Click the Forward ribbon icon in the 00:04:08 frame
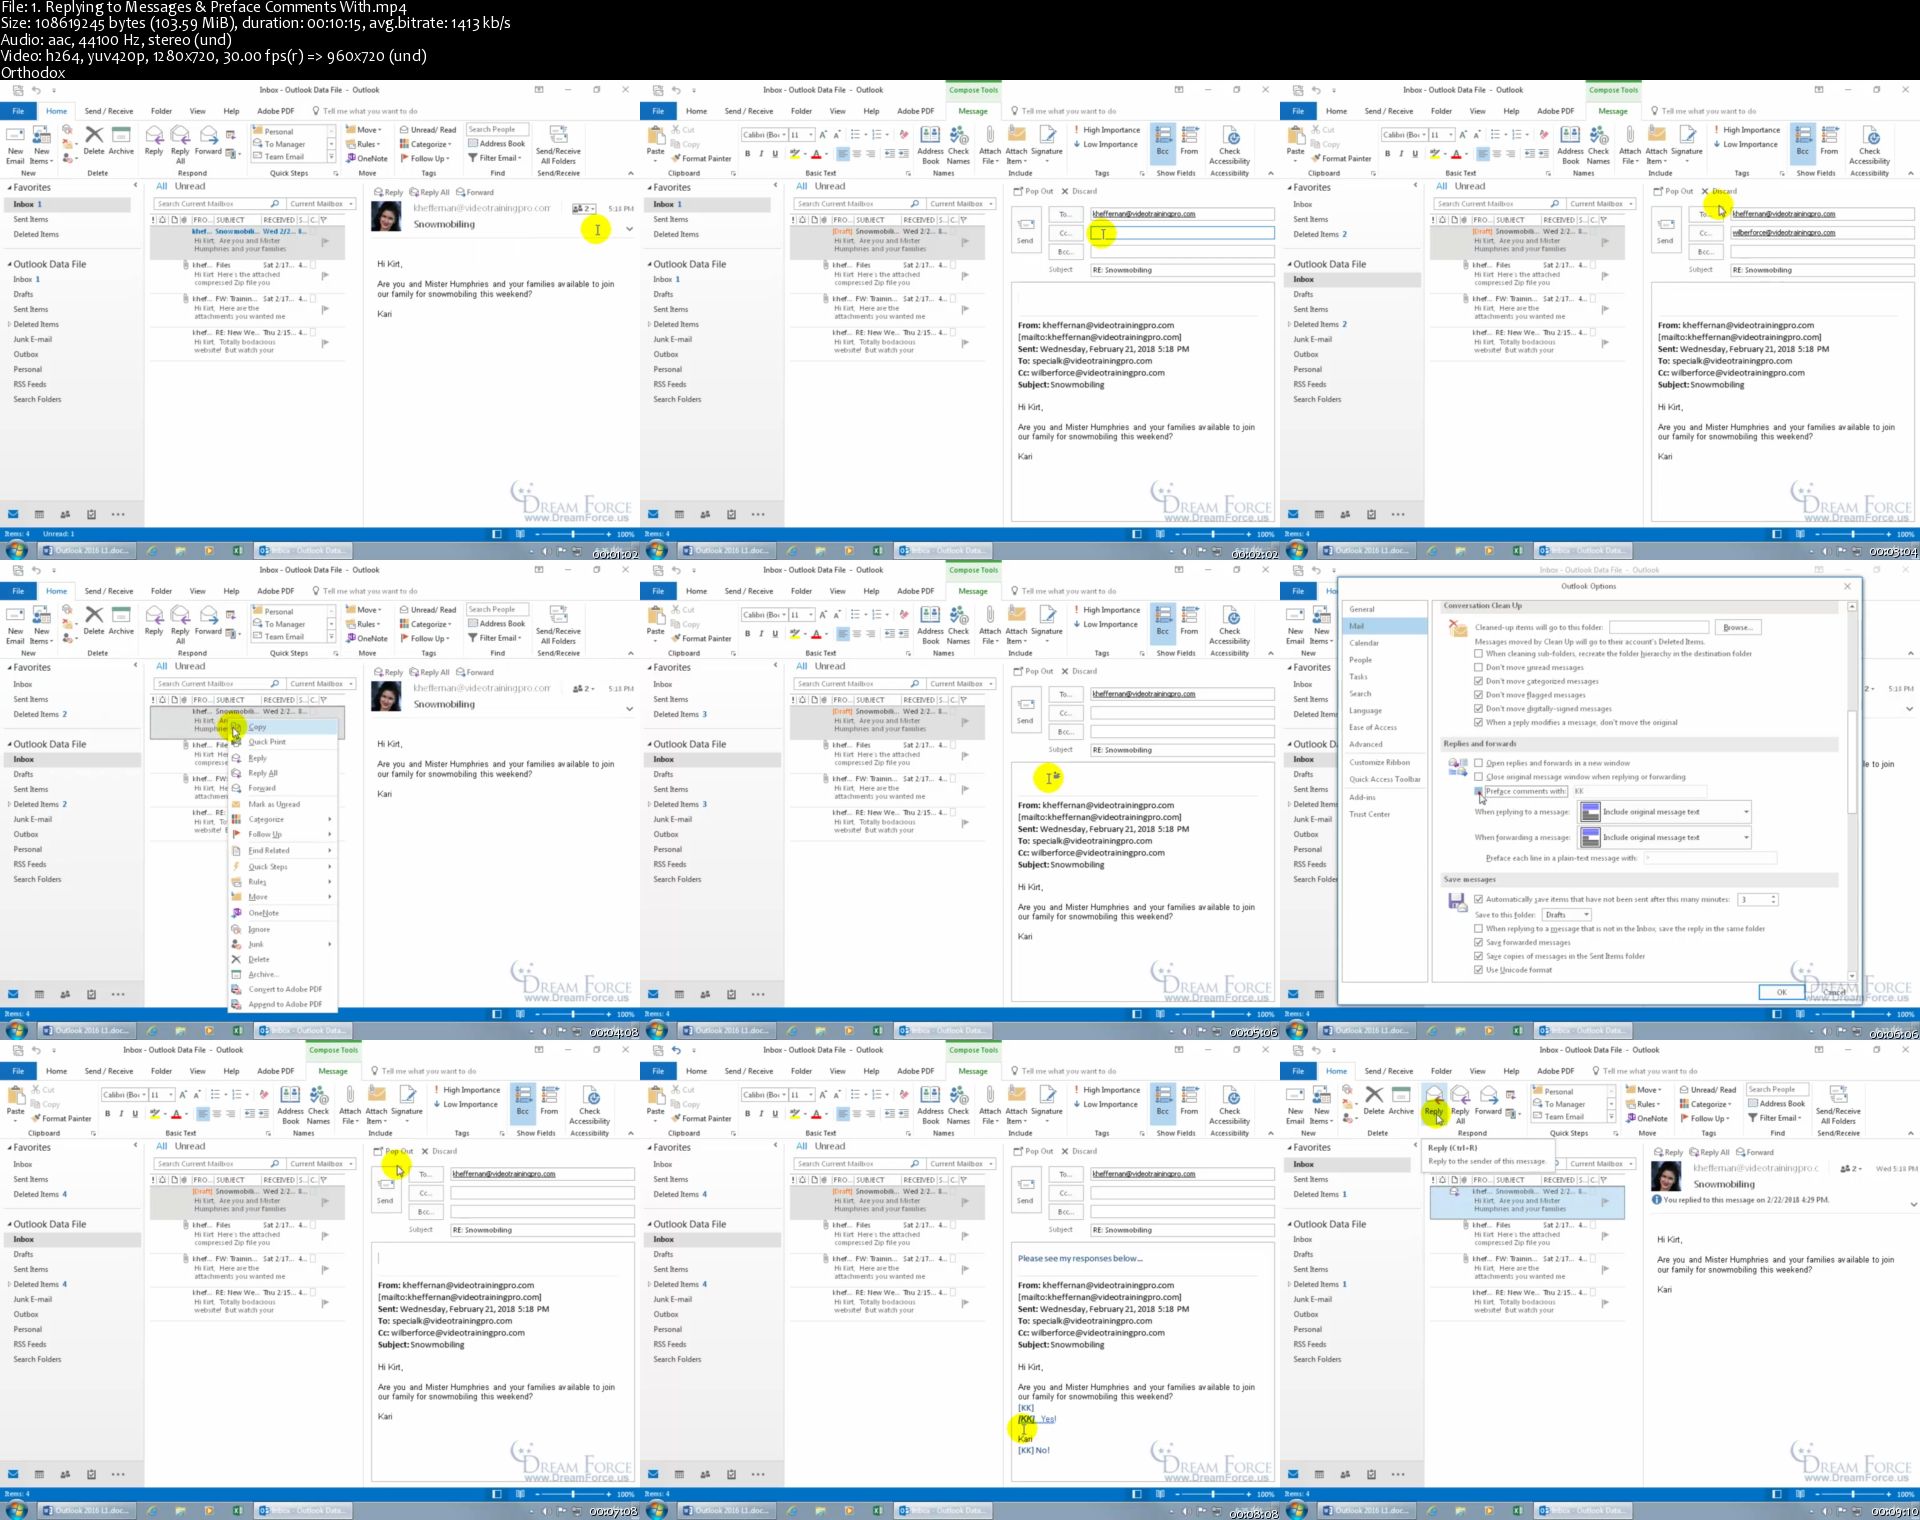 pyautogui.click(x=208, y=620)
